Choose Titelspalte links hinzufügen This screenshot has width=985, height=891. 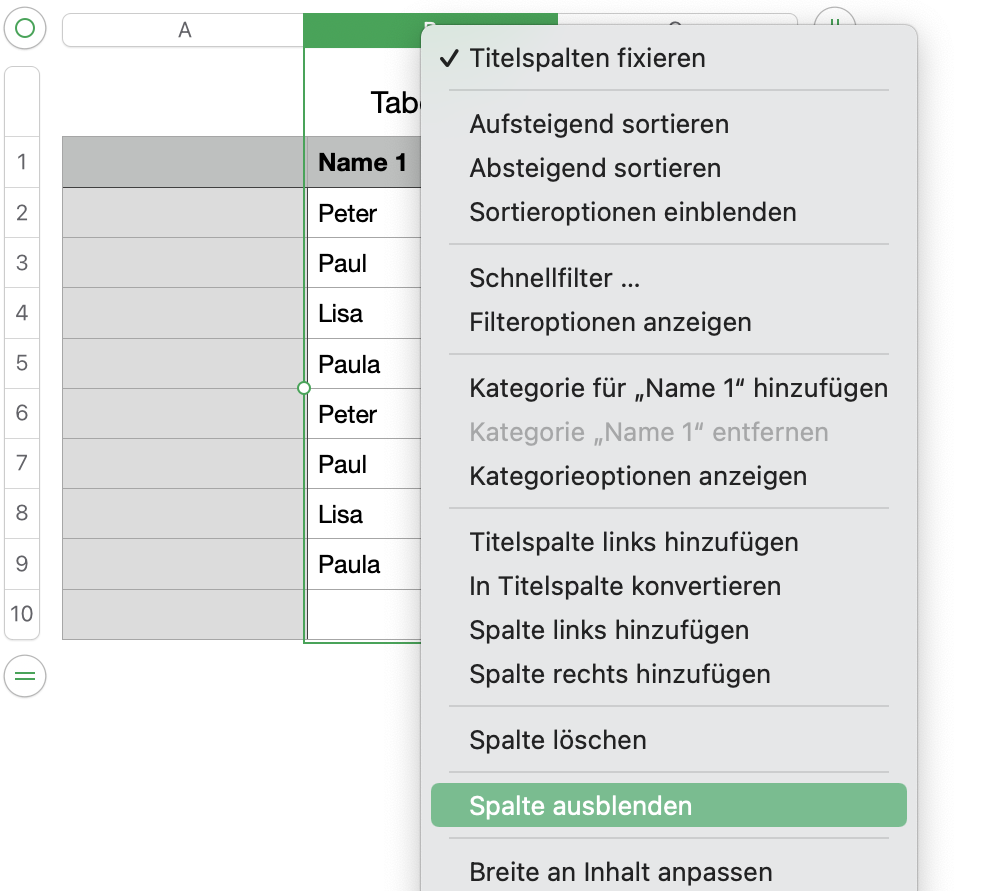click(x=634, y=543)
